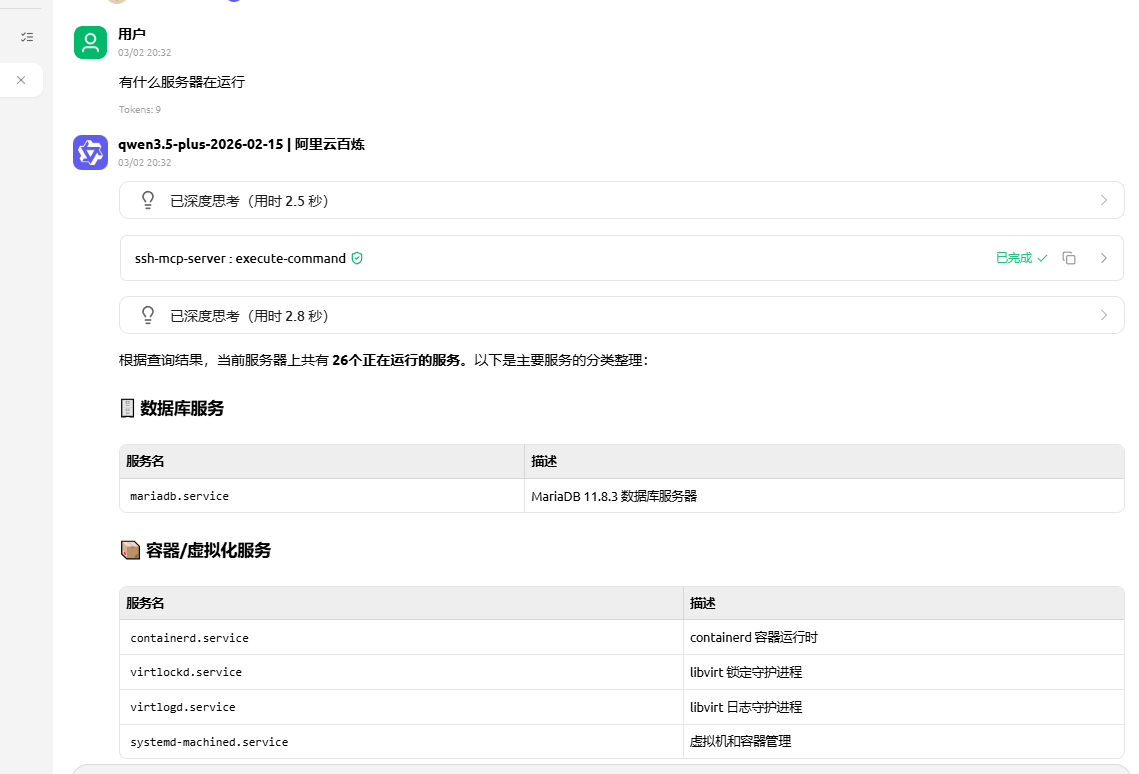Click the containerd.service table cell

pyautogui.click(x=189, y=638)
